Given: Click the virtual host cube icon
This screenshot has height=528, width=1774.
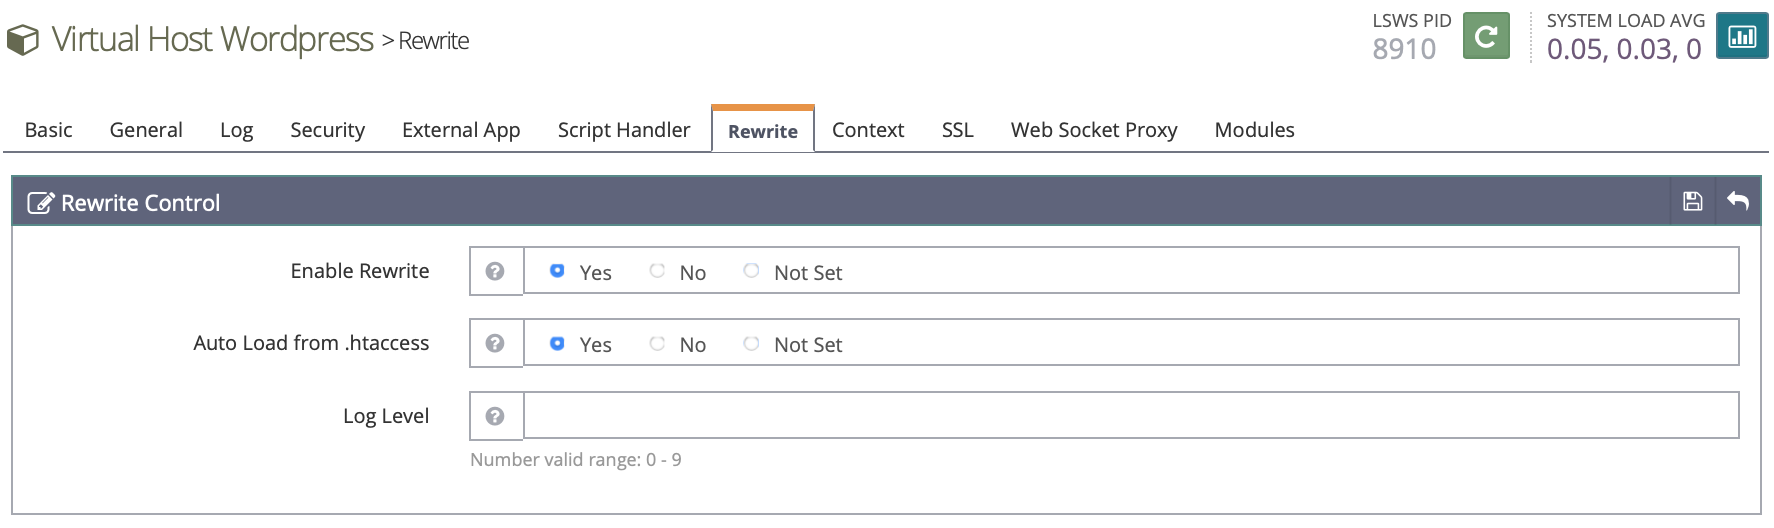Looking at the screenshot, I should coord(23,40).
